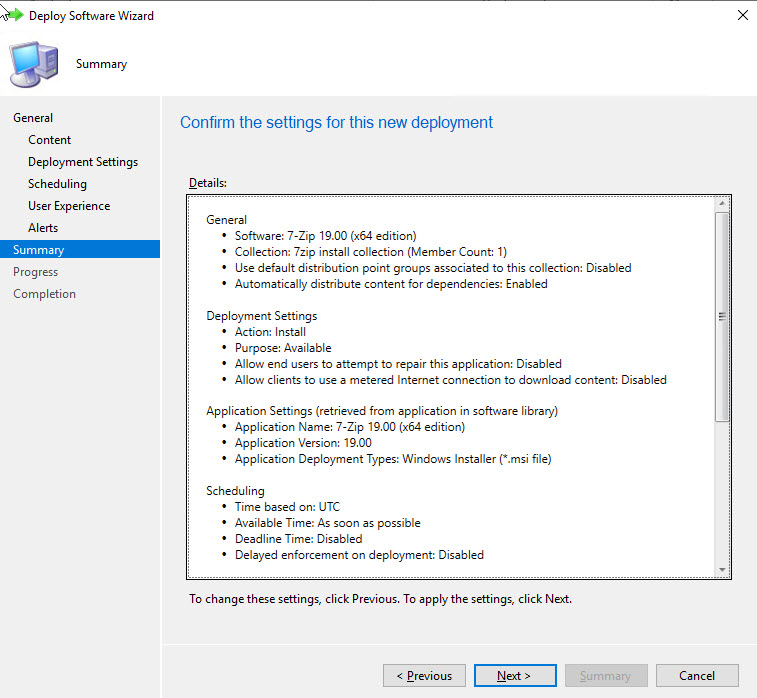Apply settings with the Next button
Viewport: 757px width, 698px height.
tap(515, 676)
